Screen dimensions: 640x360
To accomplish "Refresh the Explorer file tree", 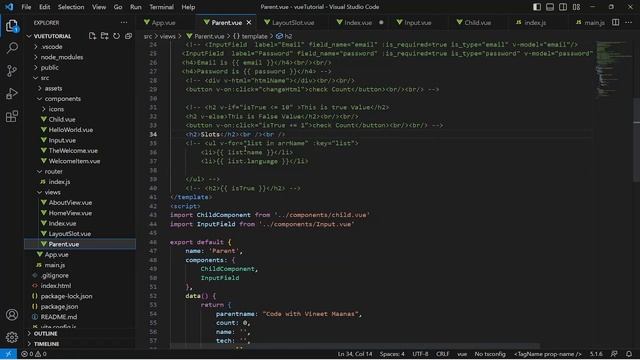I will [x=116, y=36].
